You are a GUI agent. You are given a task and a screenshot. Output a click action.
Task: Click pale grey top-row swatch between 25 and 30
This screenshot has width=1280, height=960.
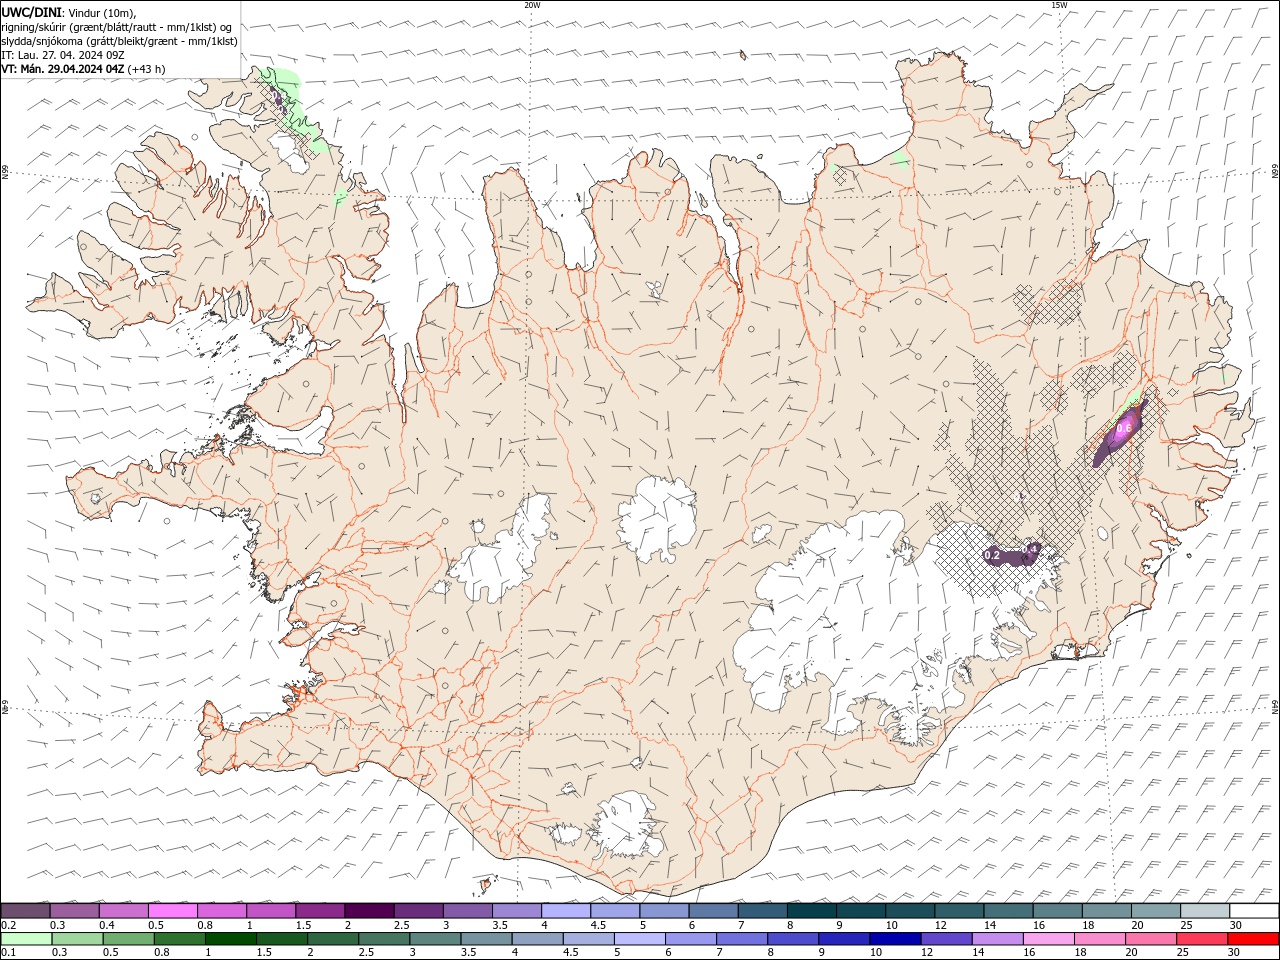click(x=1204, y=911)
